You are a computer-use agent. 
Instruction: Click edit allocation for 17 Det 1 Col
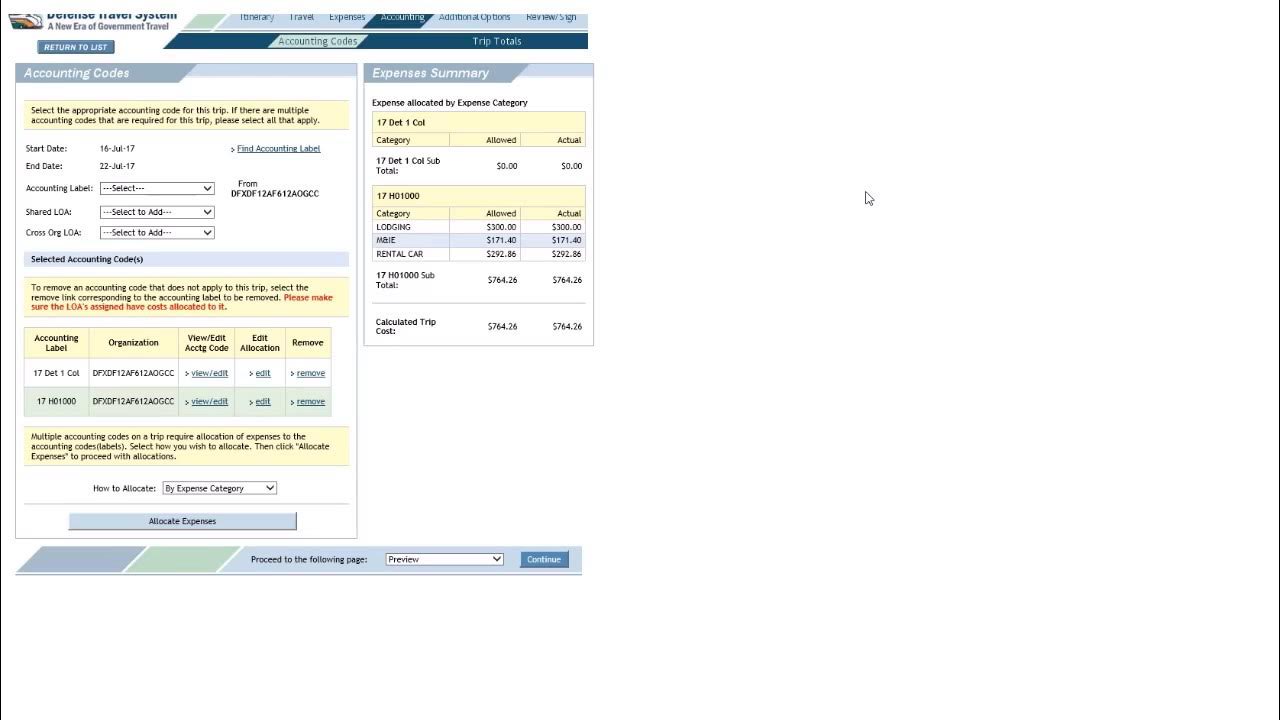pyautogui.click(x=263, y=373)
